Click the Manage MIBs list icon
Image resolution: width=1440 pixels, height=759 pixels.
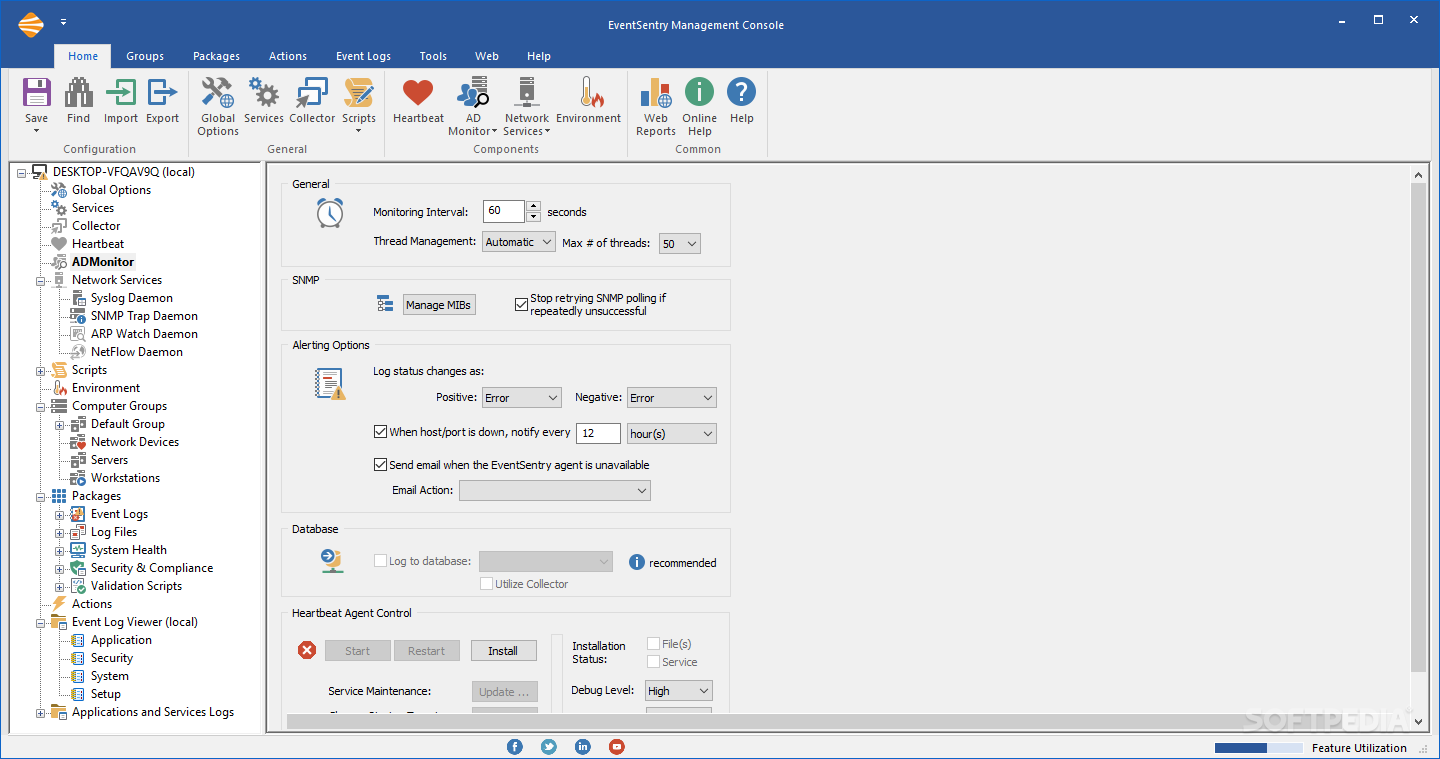386,304
